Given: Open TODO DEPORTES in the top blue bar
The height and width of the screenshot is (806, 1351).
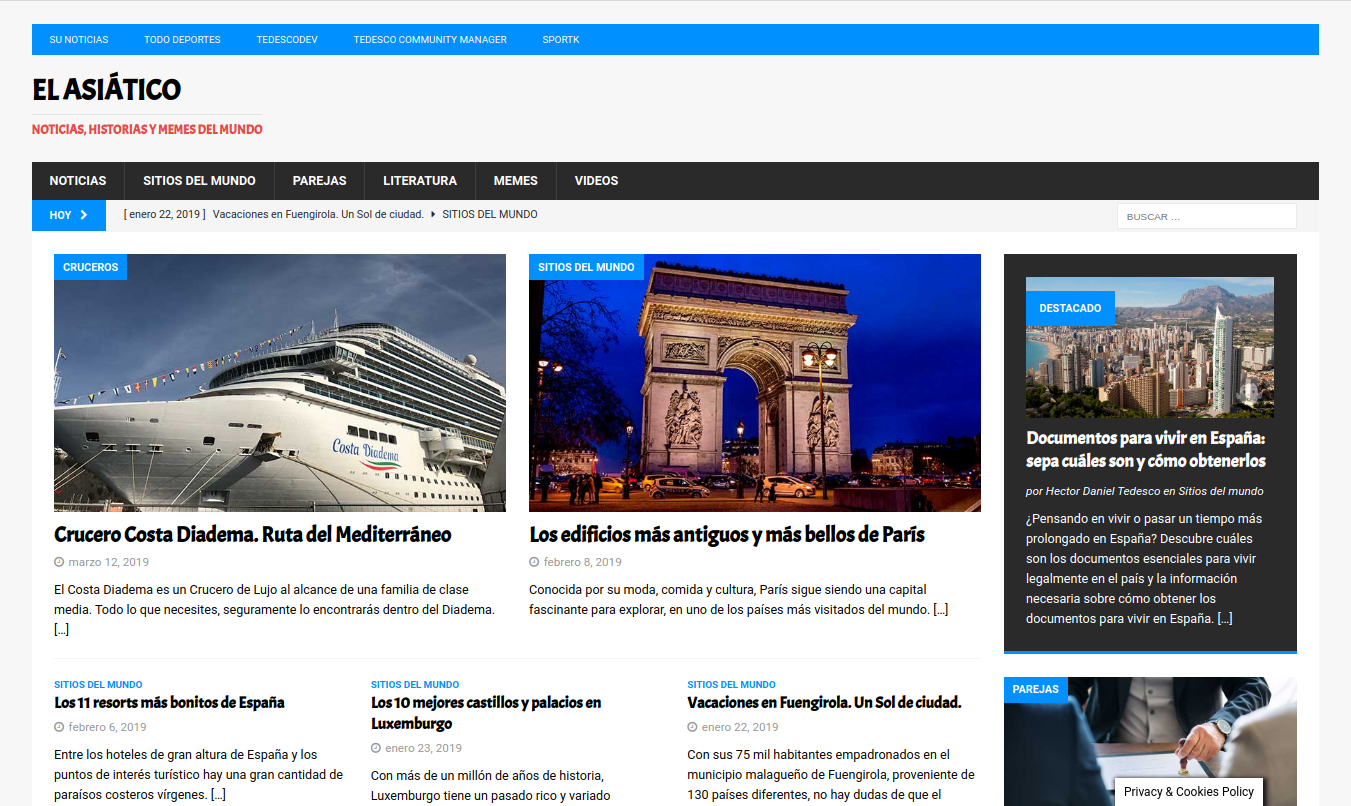Looking at the screenshot, I should 182,40.
